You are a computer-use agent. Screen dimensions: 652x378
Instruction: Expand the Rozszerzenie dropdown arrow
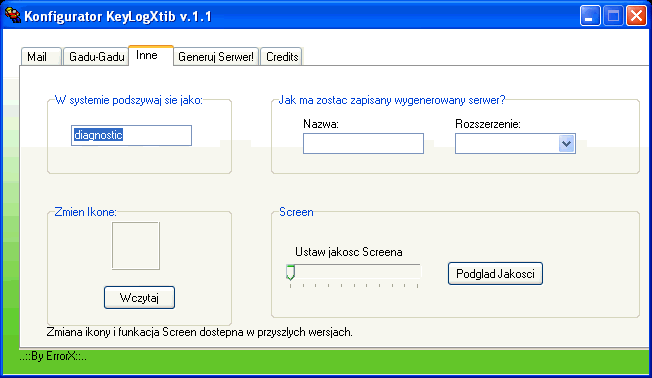(566, 143)
